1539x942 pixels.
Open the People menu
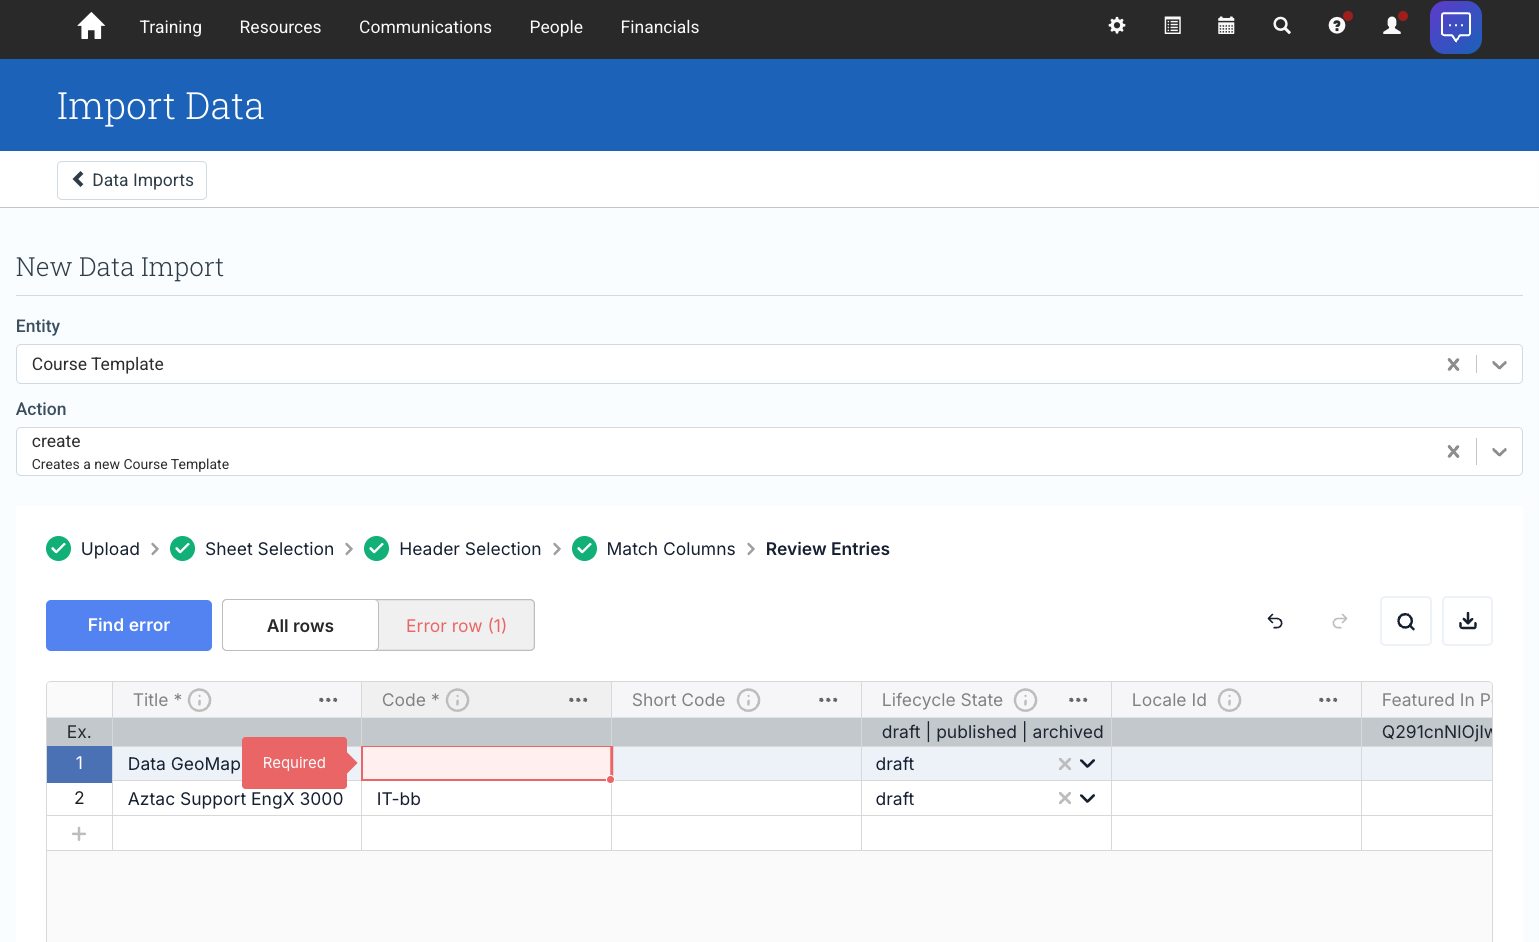pos(556,27)
